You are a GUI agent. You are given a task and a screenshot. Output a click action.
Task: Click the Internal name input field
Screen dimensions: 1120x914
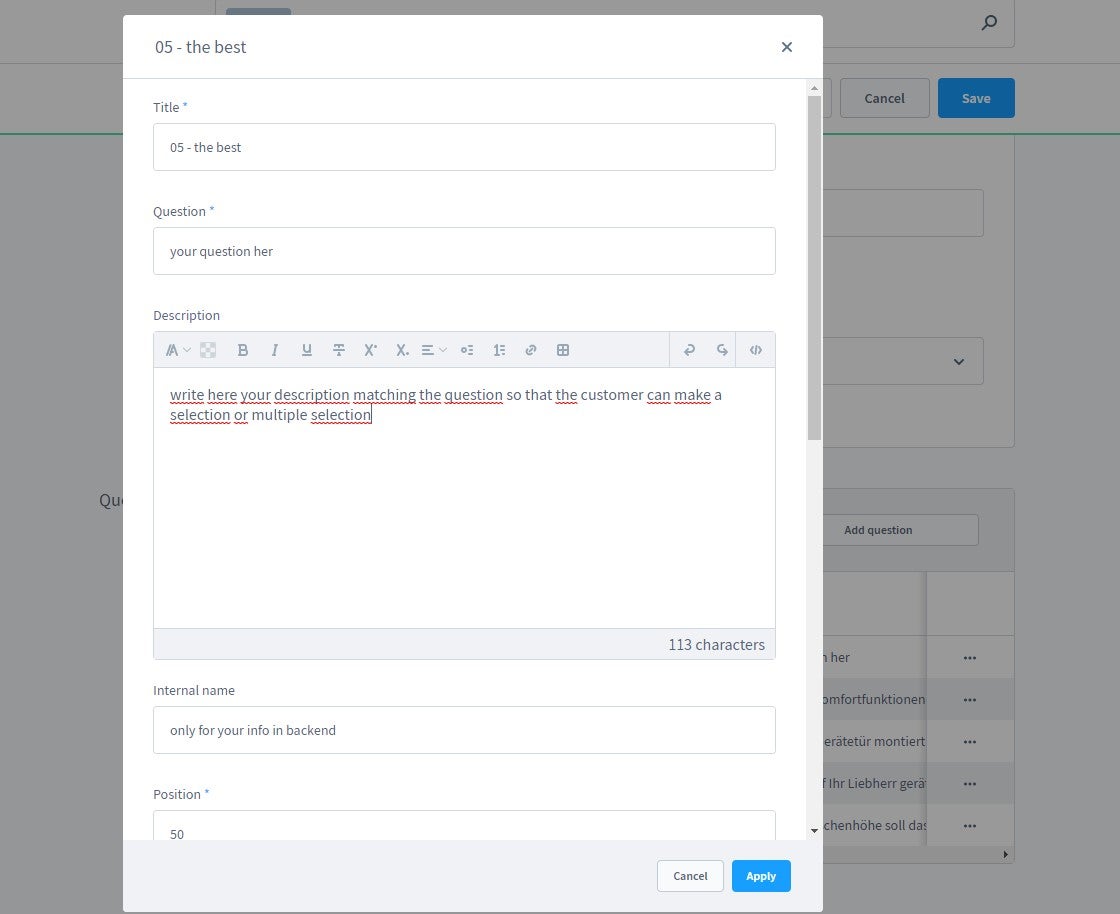[464, 730]
